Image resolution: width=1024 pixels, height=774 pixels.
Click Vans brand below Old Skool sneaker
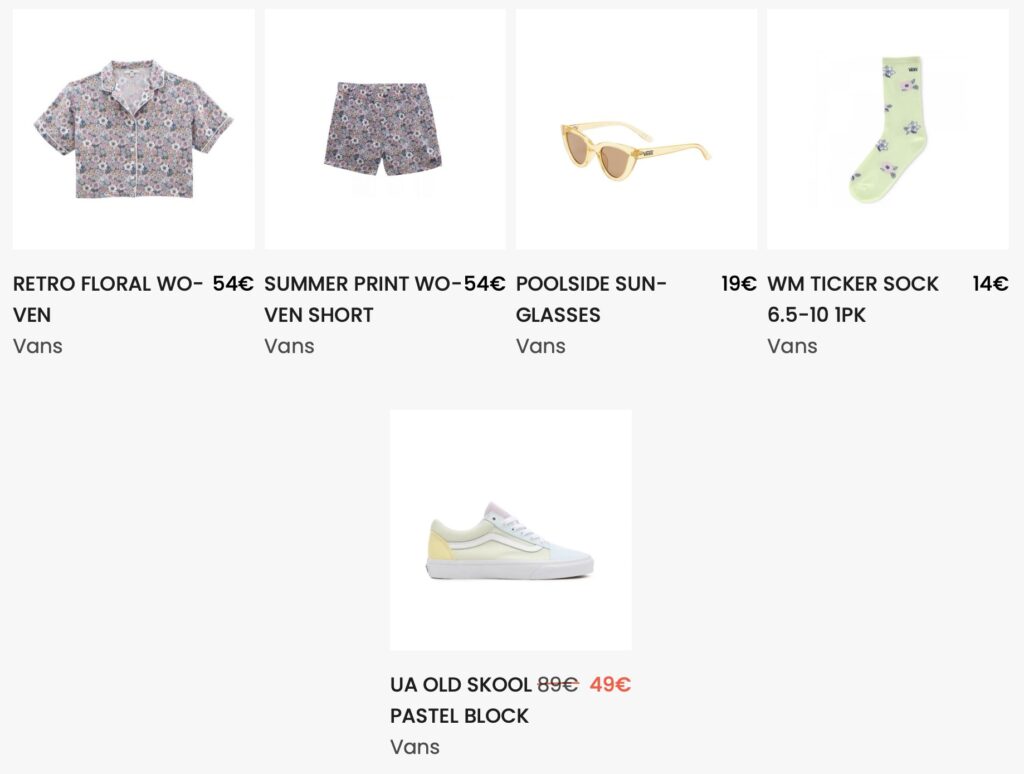click(x=415, y=747)
